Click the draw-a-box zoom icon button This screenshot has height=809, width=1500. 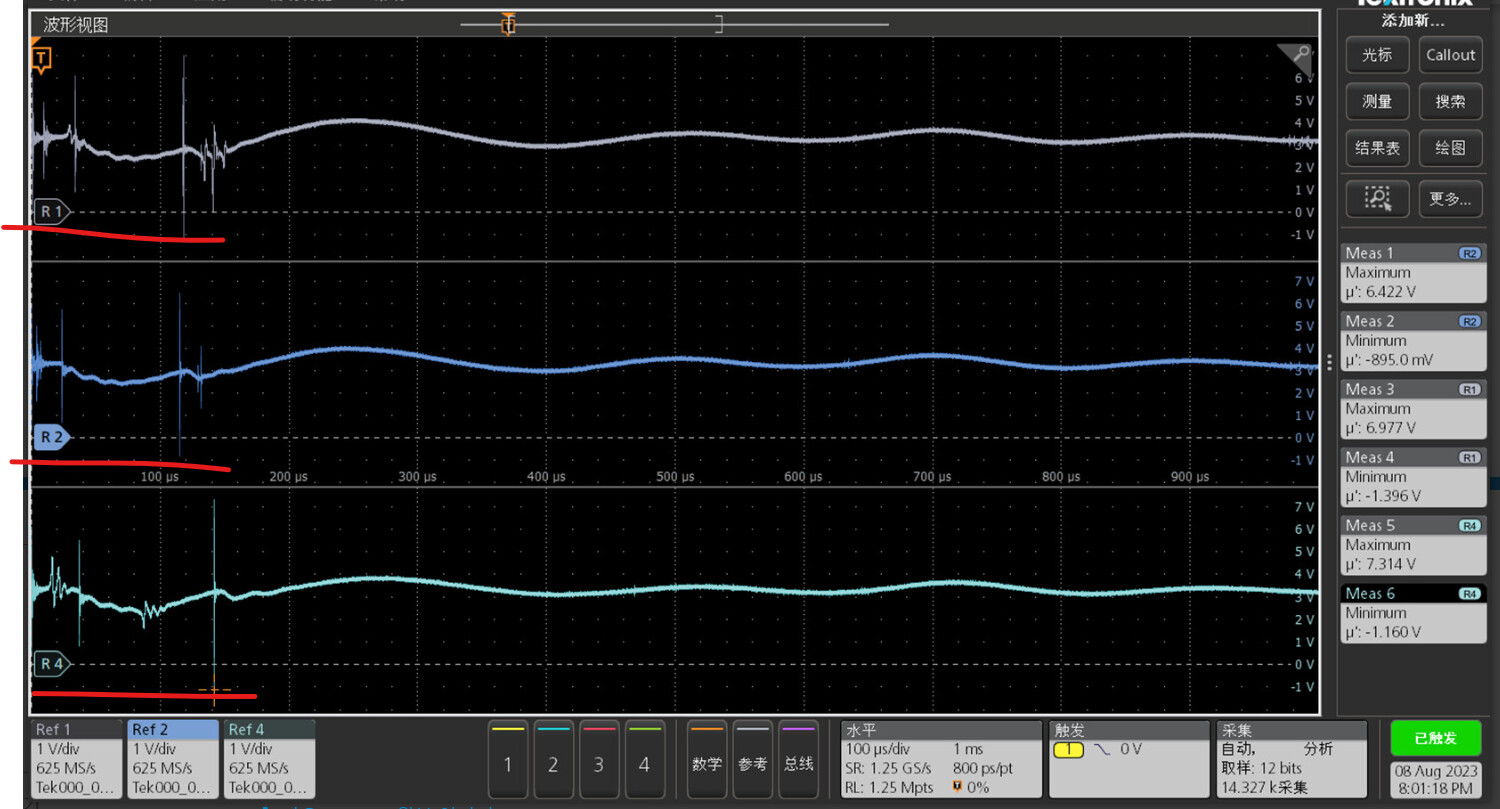tap(1377, 199)
